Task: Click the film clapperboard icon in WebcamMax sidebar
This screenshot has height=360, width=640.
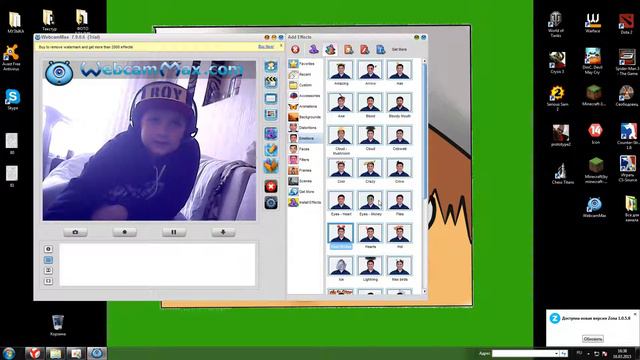Action: [x=271, y=82]
